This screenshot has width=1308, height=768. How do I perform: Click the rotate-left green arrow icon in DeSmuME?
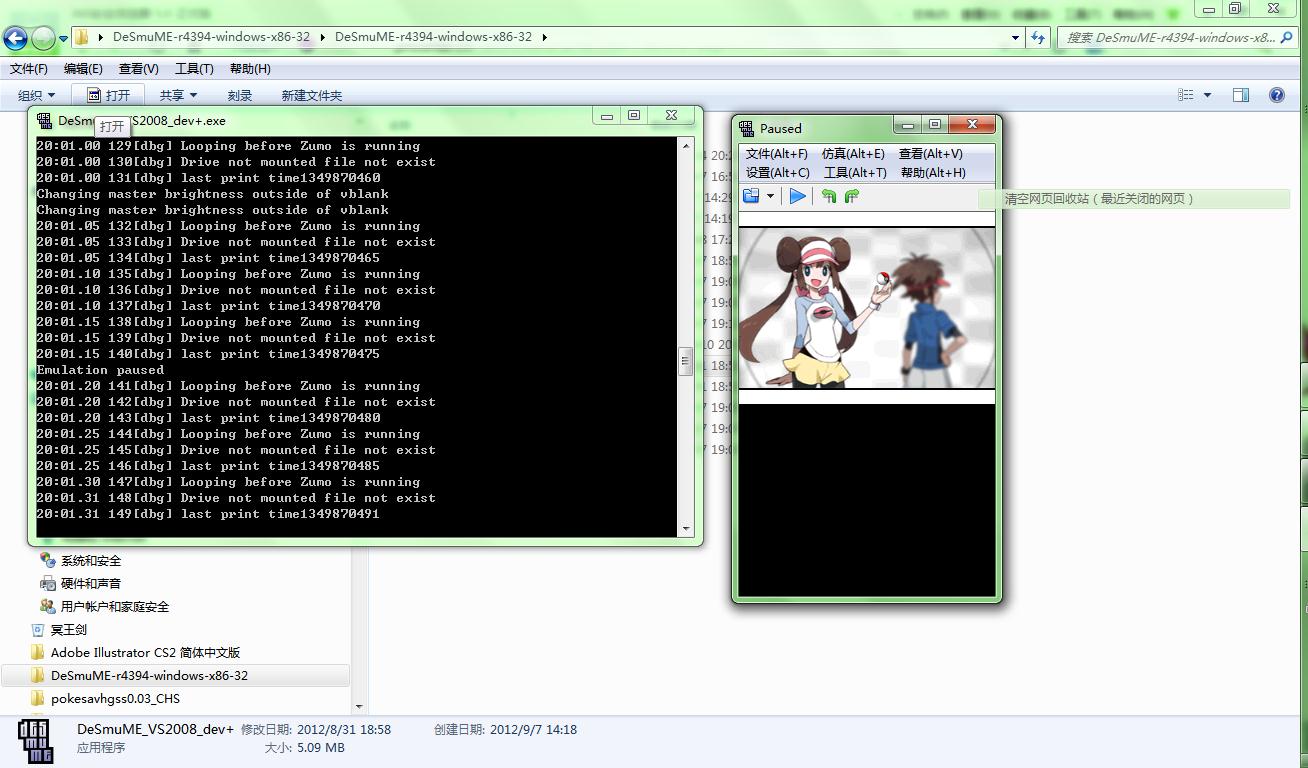pos(829,196)
